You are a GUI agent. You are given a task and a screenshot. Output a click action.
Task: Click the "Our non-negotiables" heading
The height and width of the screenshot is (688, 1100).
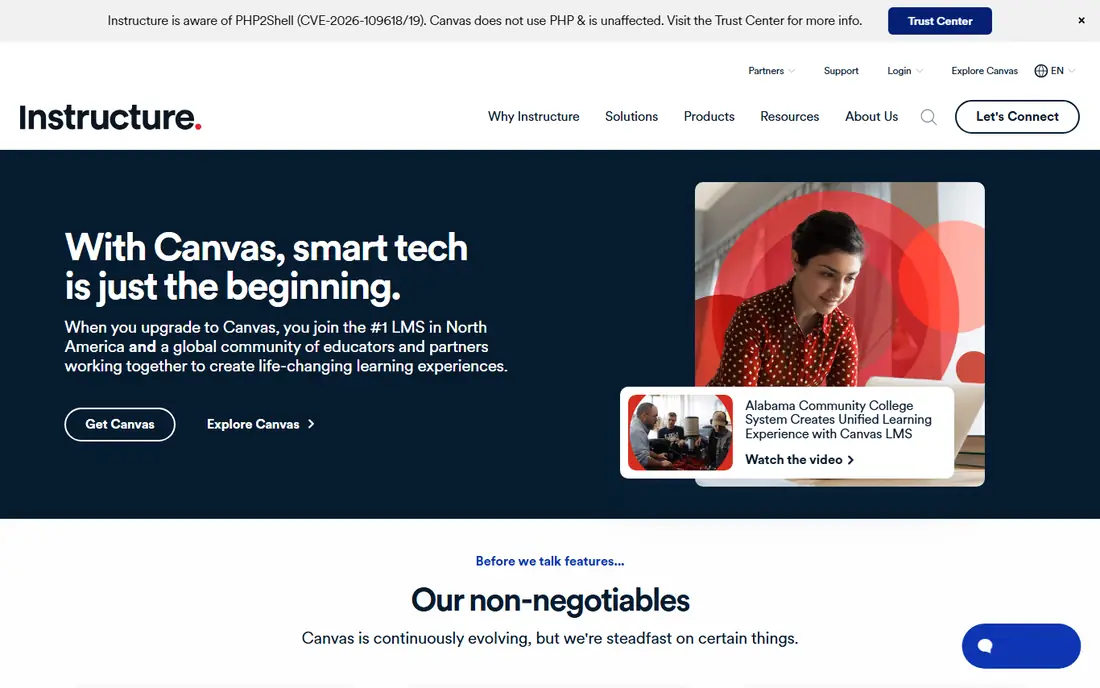click(550, 600)
